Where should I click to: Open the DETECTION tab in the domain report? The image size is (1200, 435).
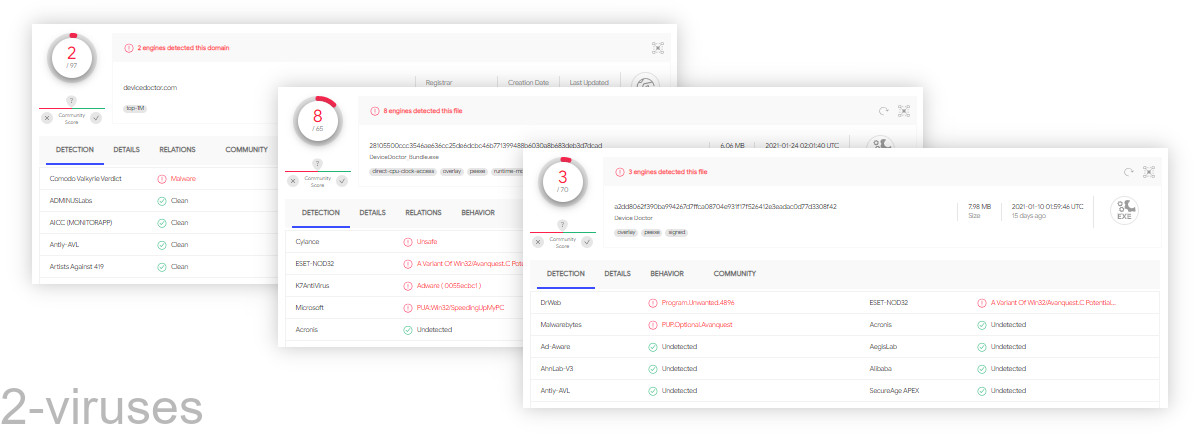pos(75,150)
